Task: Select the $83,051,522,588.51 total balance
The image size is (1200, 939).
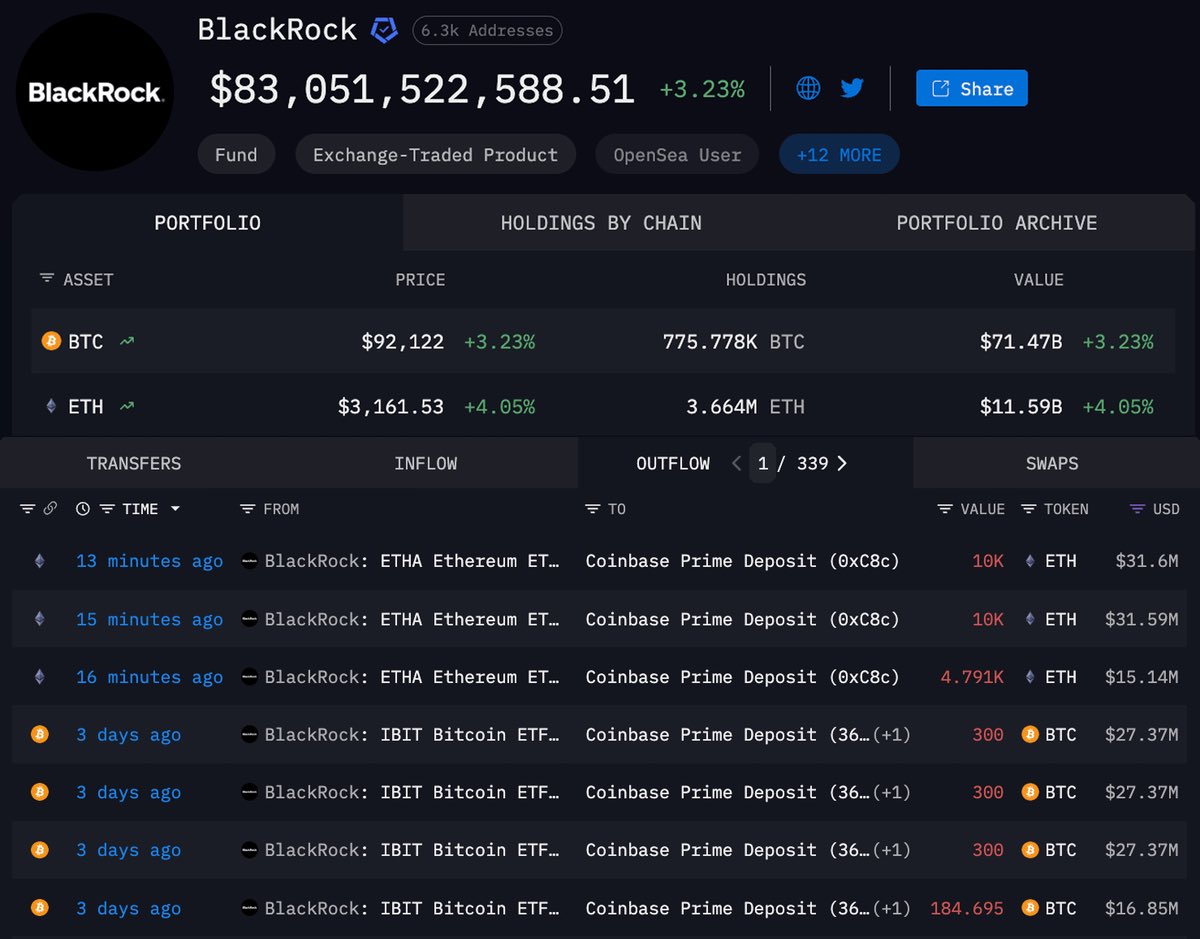Action: point(422,89)
